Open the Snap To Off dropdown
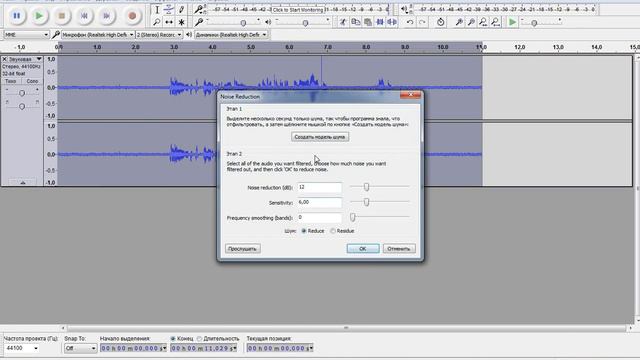Screen dimensions: 640x360 click(80, 348)
